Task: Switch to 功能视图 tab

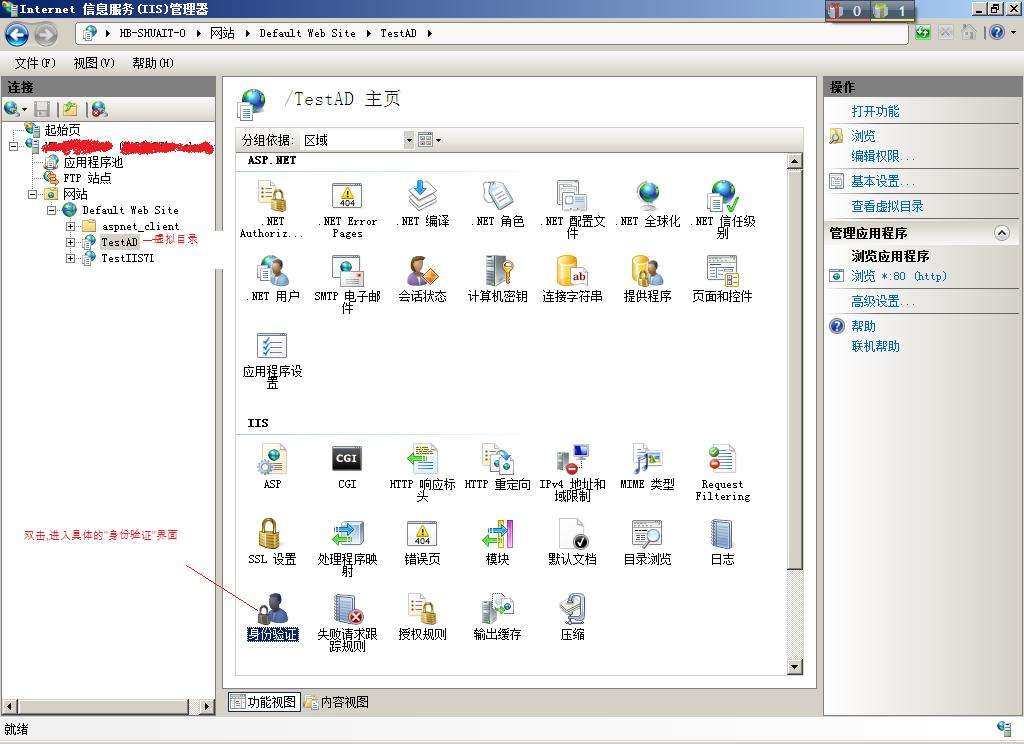Action: pos(264,702)
